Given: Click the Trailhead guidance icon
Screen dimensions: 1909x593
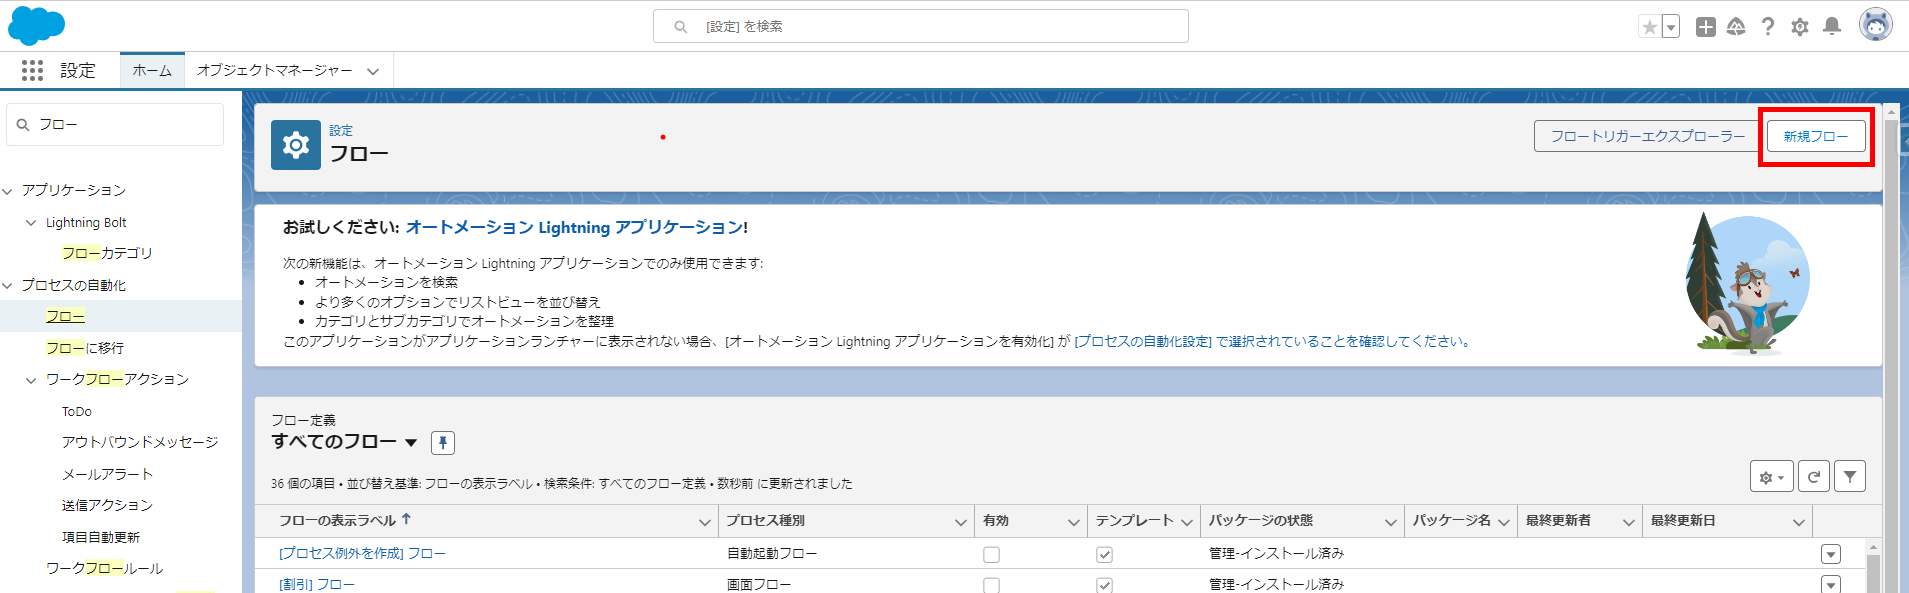Looking at the screenshot, I should point(1736,27).
